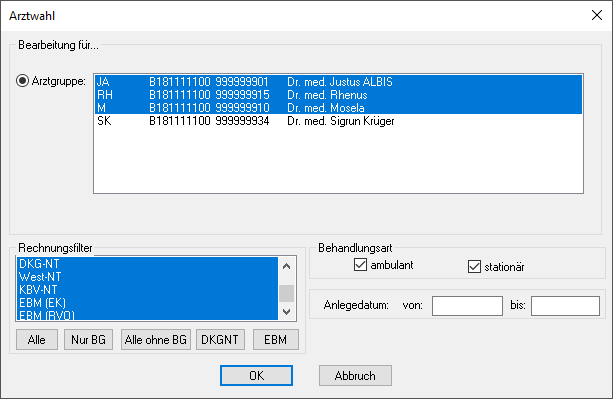Focus the Anlegedatum von field
Viewport: 613px width, 399px height.
467,306
